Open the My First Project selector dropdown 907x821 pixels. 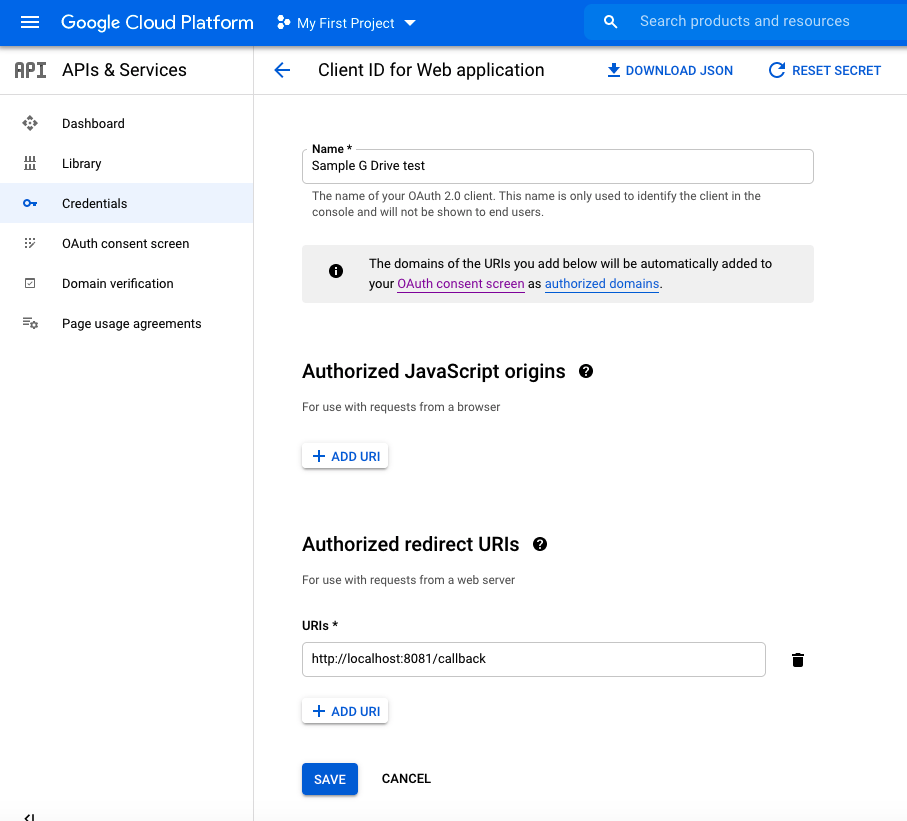click(x=346, y=23)
